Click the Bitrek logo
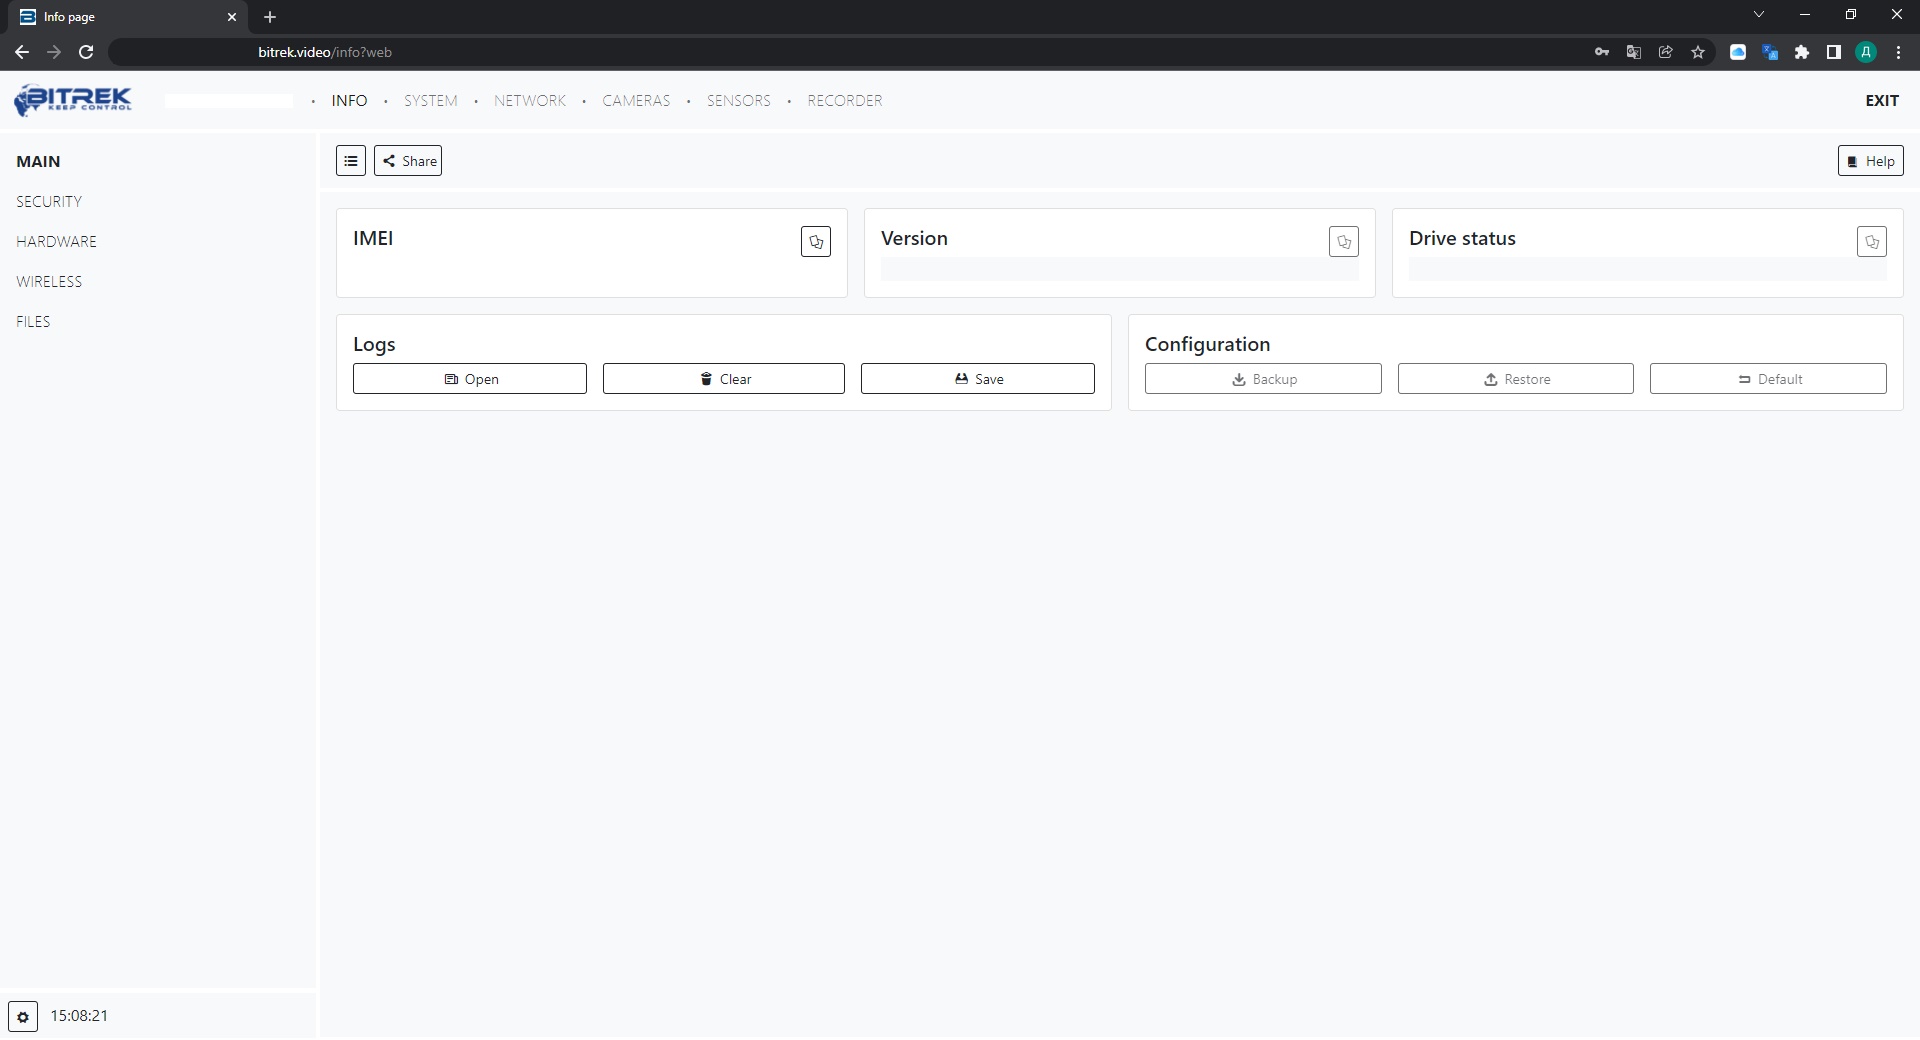The image size is (1920, 1040). coord(73,100)
